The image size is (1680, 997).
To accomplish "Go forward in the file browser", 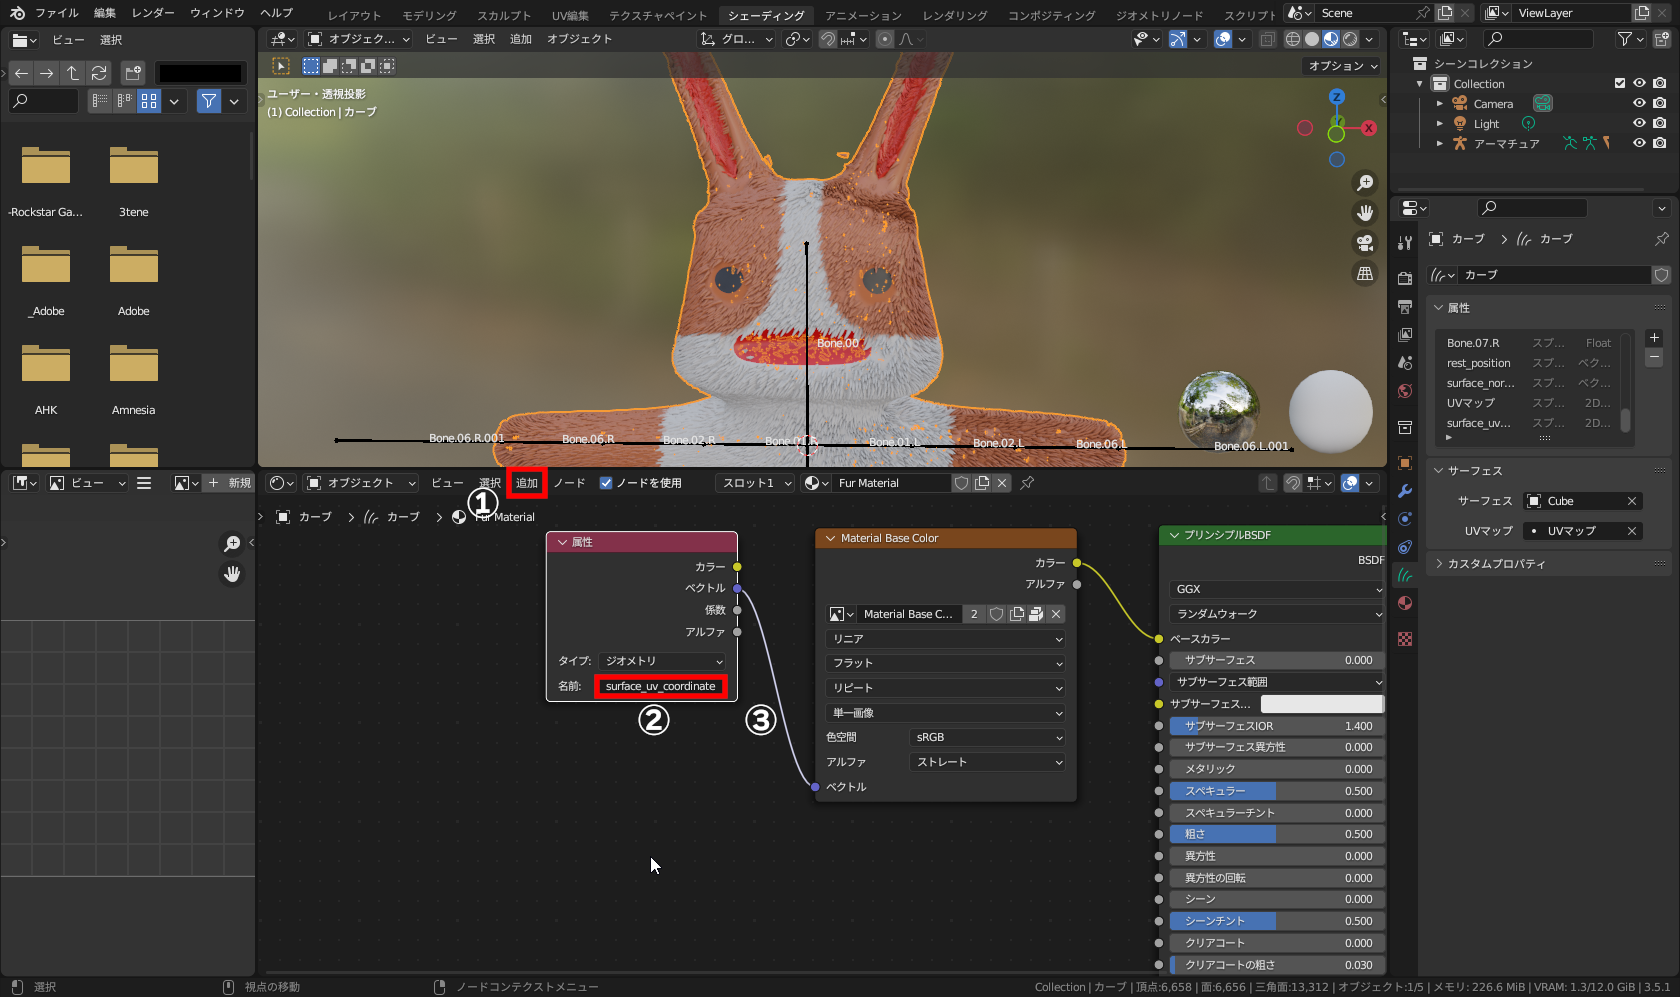I will 47,73.
